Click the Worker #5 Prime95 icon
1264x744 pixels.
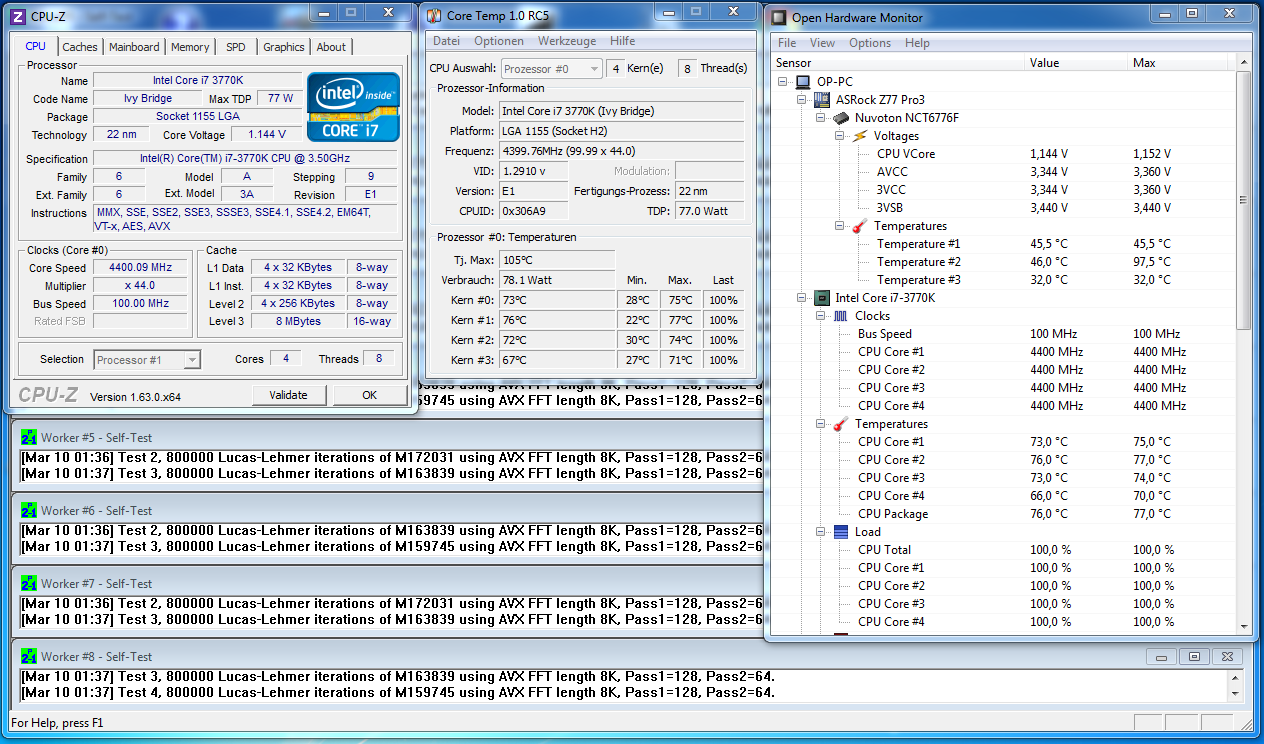tap(29, 437)
